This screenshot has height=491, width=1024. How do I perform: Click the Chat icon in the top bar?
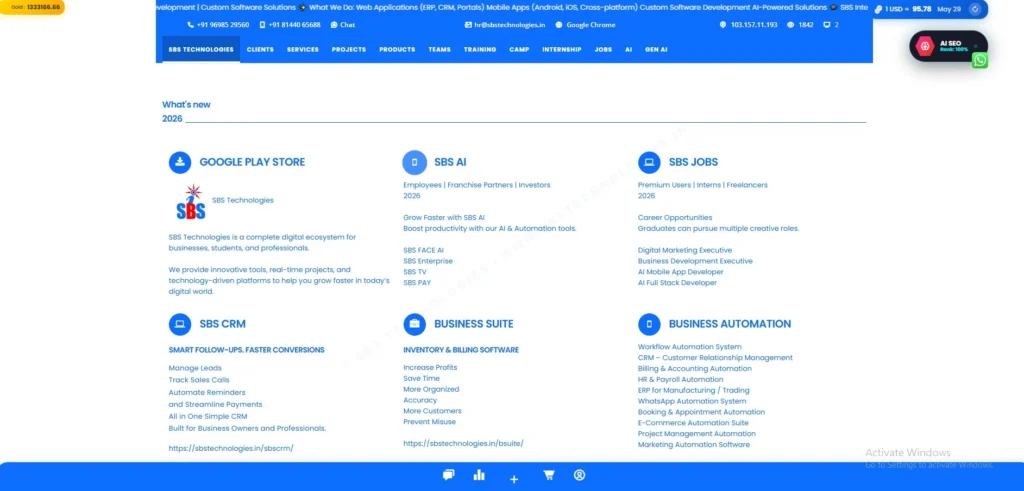[x=334, y=25]
